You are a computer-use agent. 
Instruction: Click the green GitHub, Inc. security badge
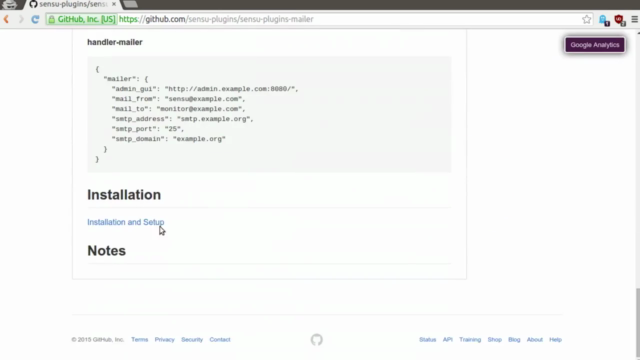[x=82, y=19]
